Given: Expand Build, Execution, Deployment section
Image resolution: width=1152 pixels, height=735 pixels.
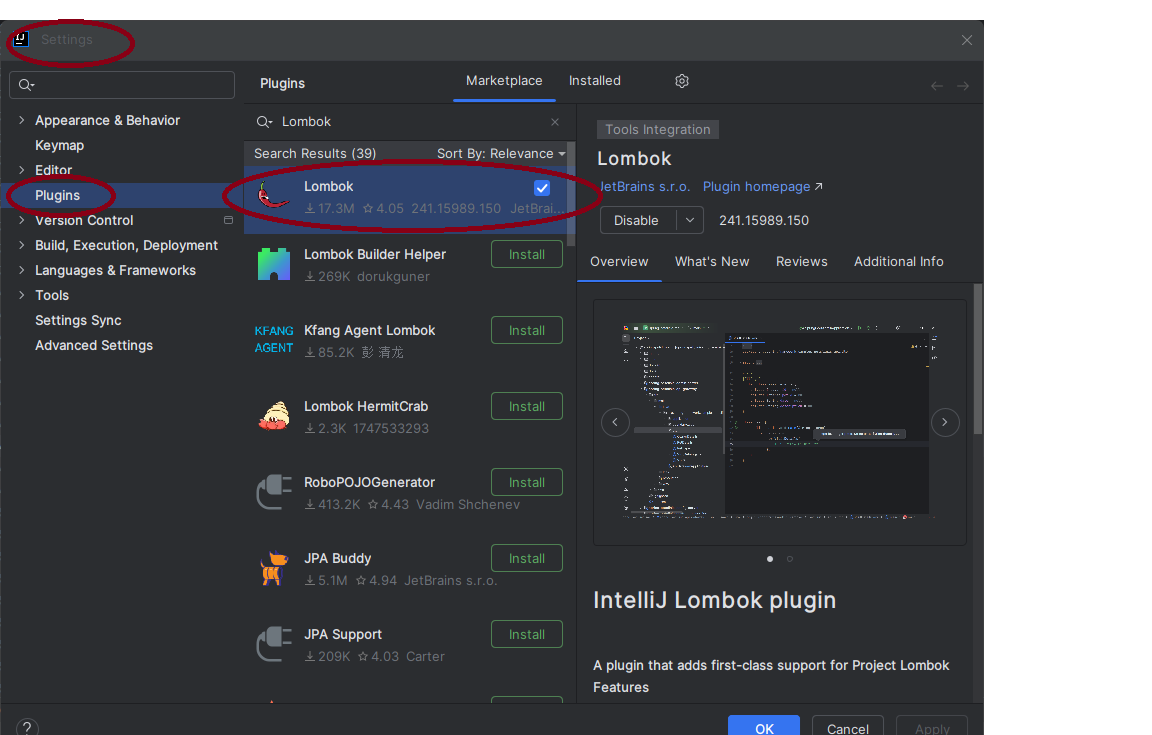Looking at the screenshot, I should pos(21,245).
